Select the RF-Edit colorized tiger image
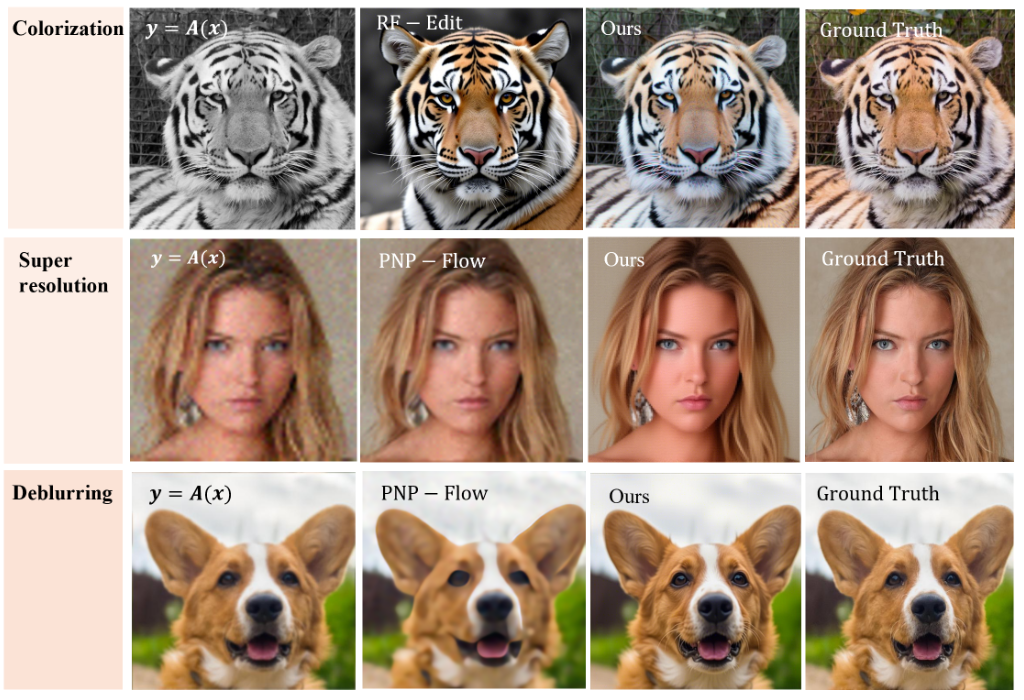This screenshot has width=1024, height=700. coord(472,118)
